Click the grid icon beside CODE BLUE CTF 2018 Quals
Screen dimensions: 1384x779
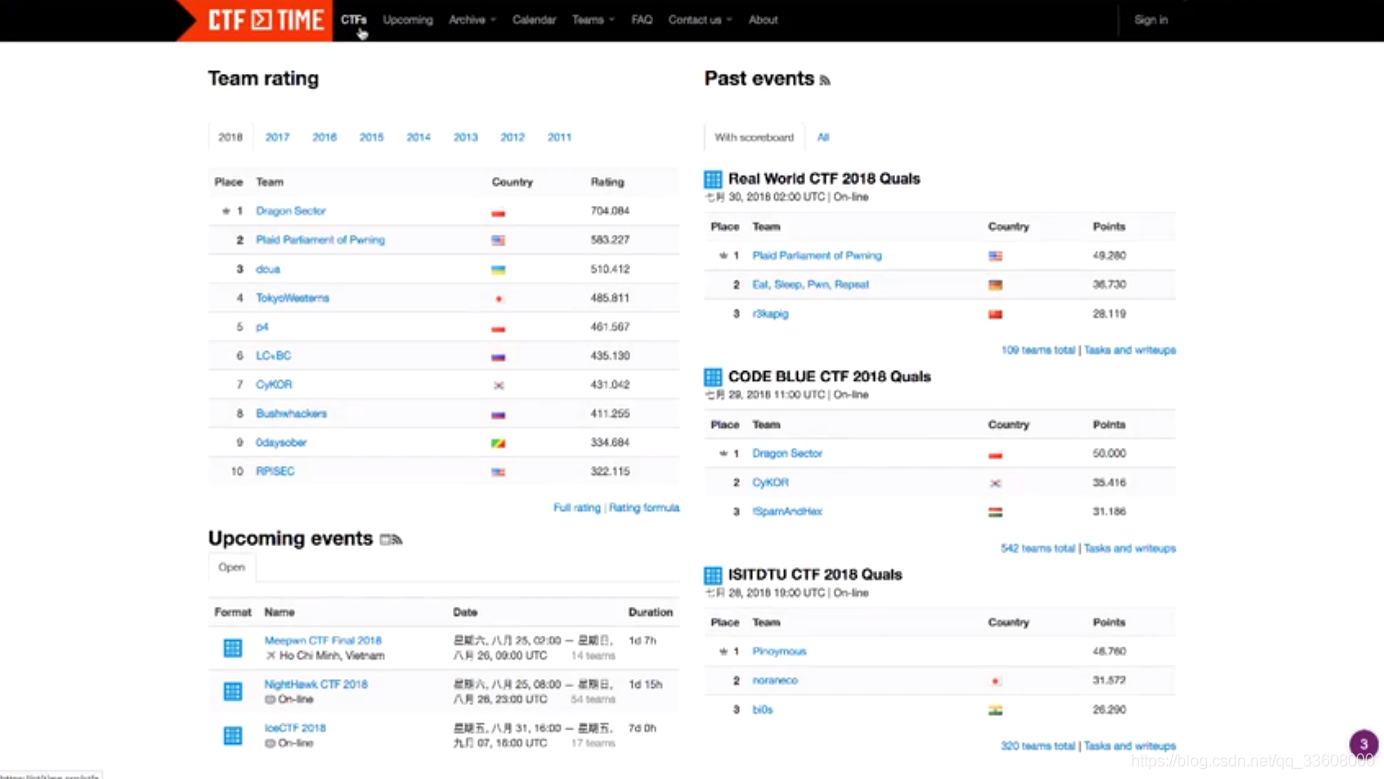(713, 377)
